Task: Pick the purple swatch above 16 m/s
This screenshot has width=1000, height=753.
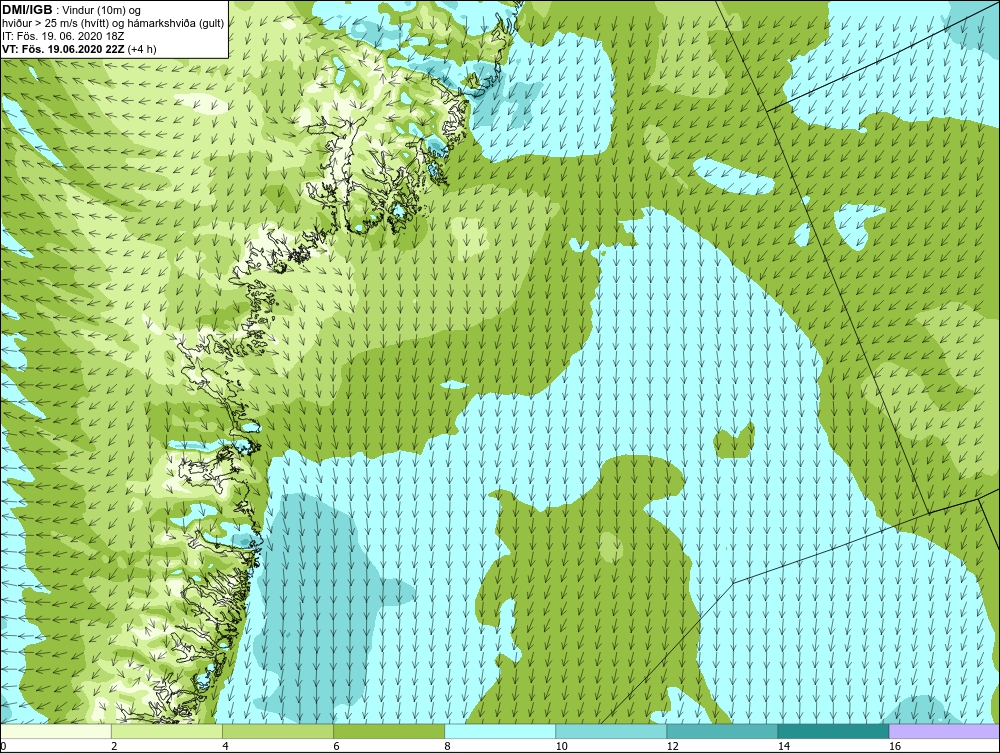Action: point(945,731)
